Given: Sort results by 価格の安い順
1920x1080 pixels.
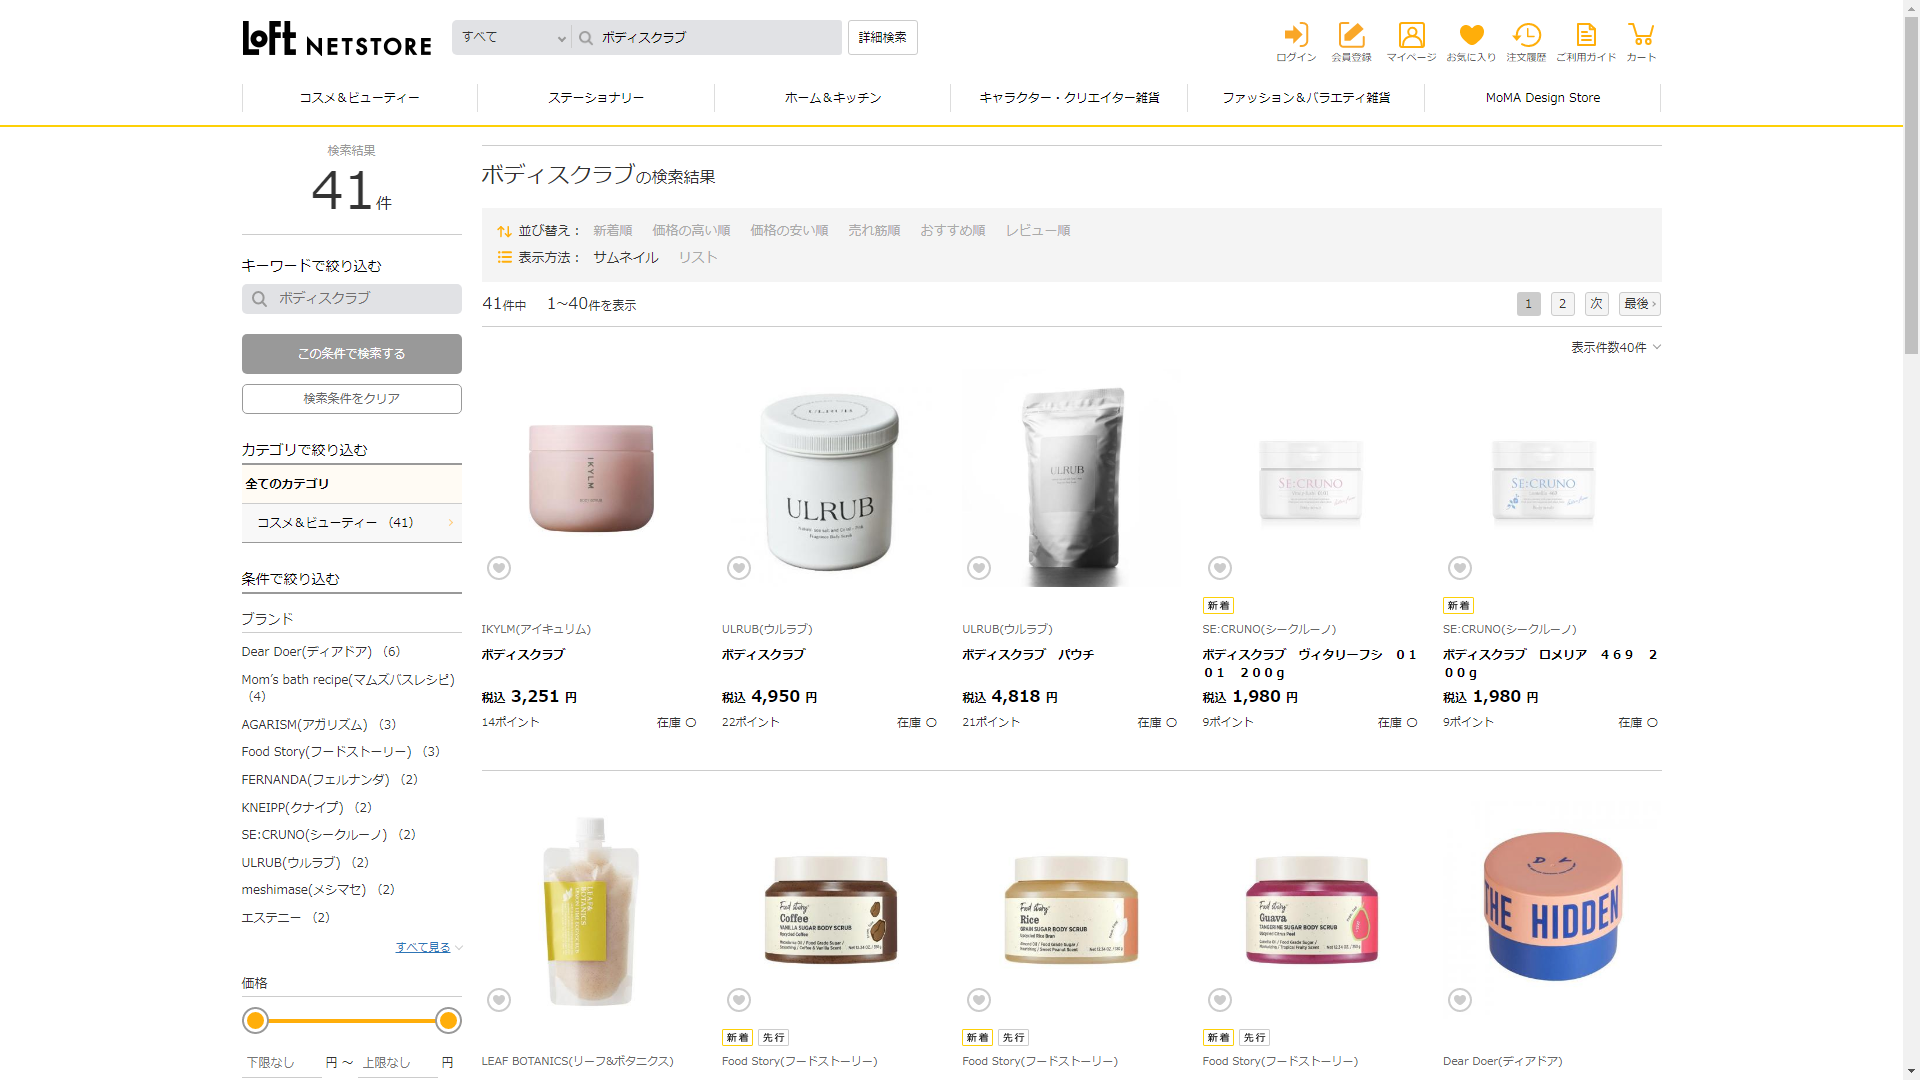Looking at the screenshot, I should [789, 230].
